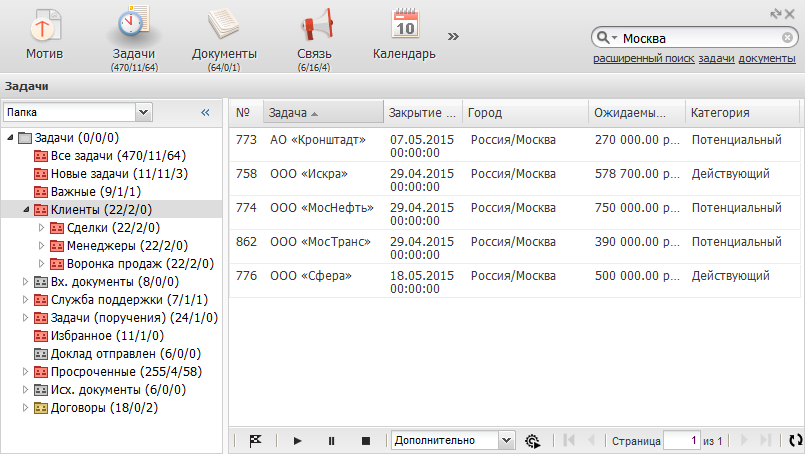Click the page number input field
The height and width of the screenshot is (454, 805).
click(682, 440)
